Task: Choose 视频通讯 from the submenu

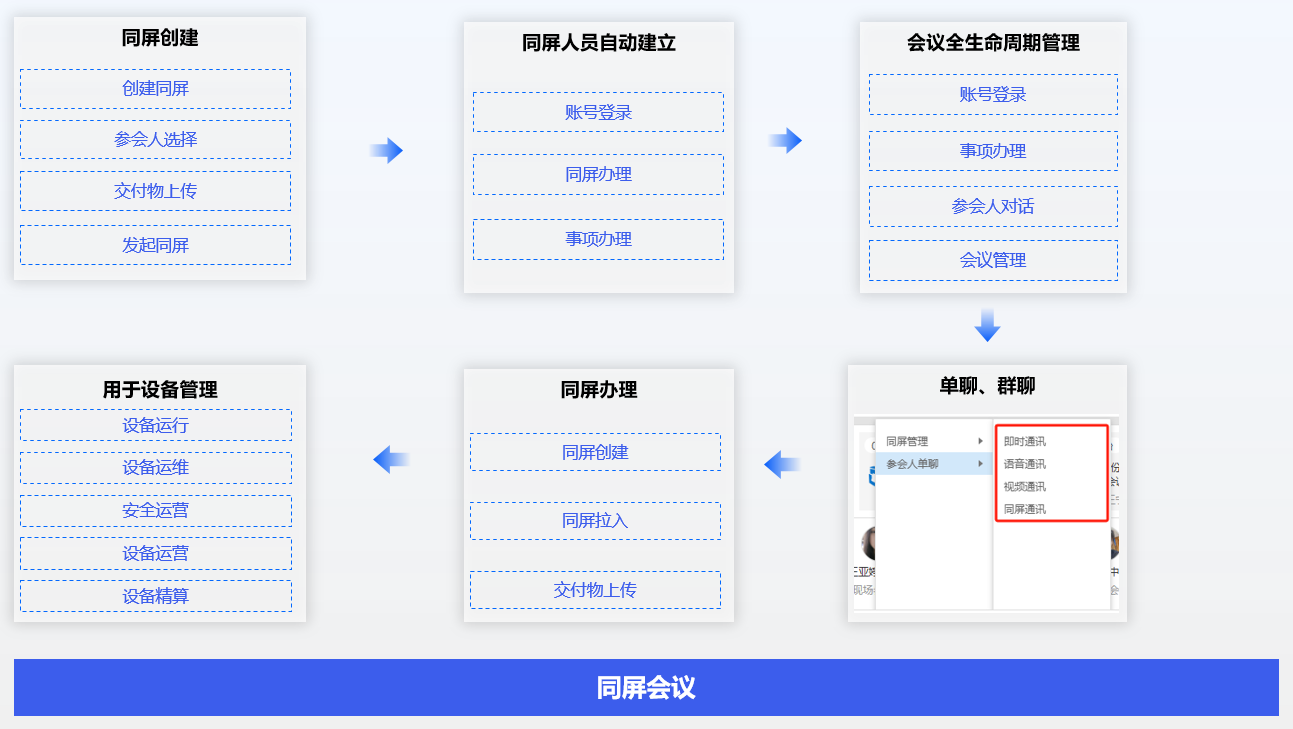Action: (x=1024, y=487)
